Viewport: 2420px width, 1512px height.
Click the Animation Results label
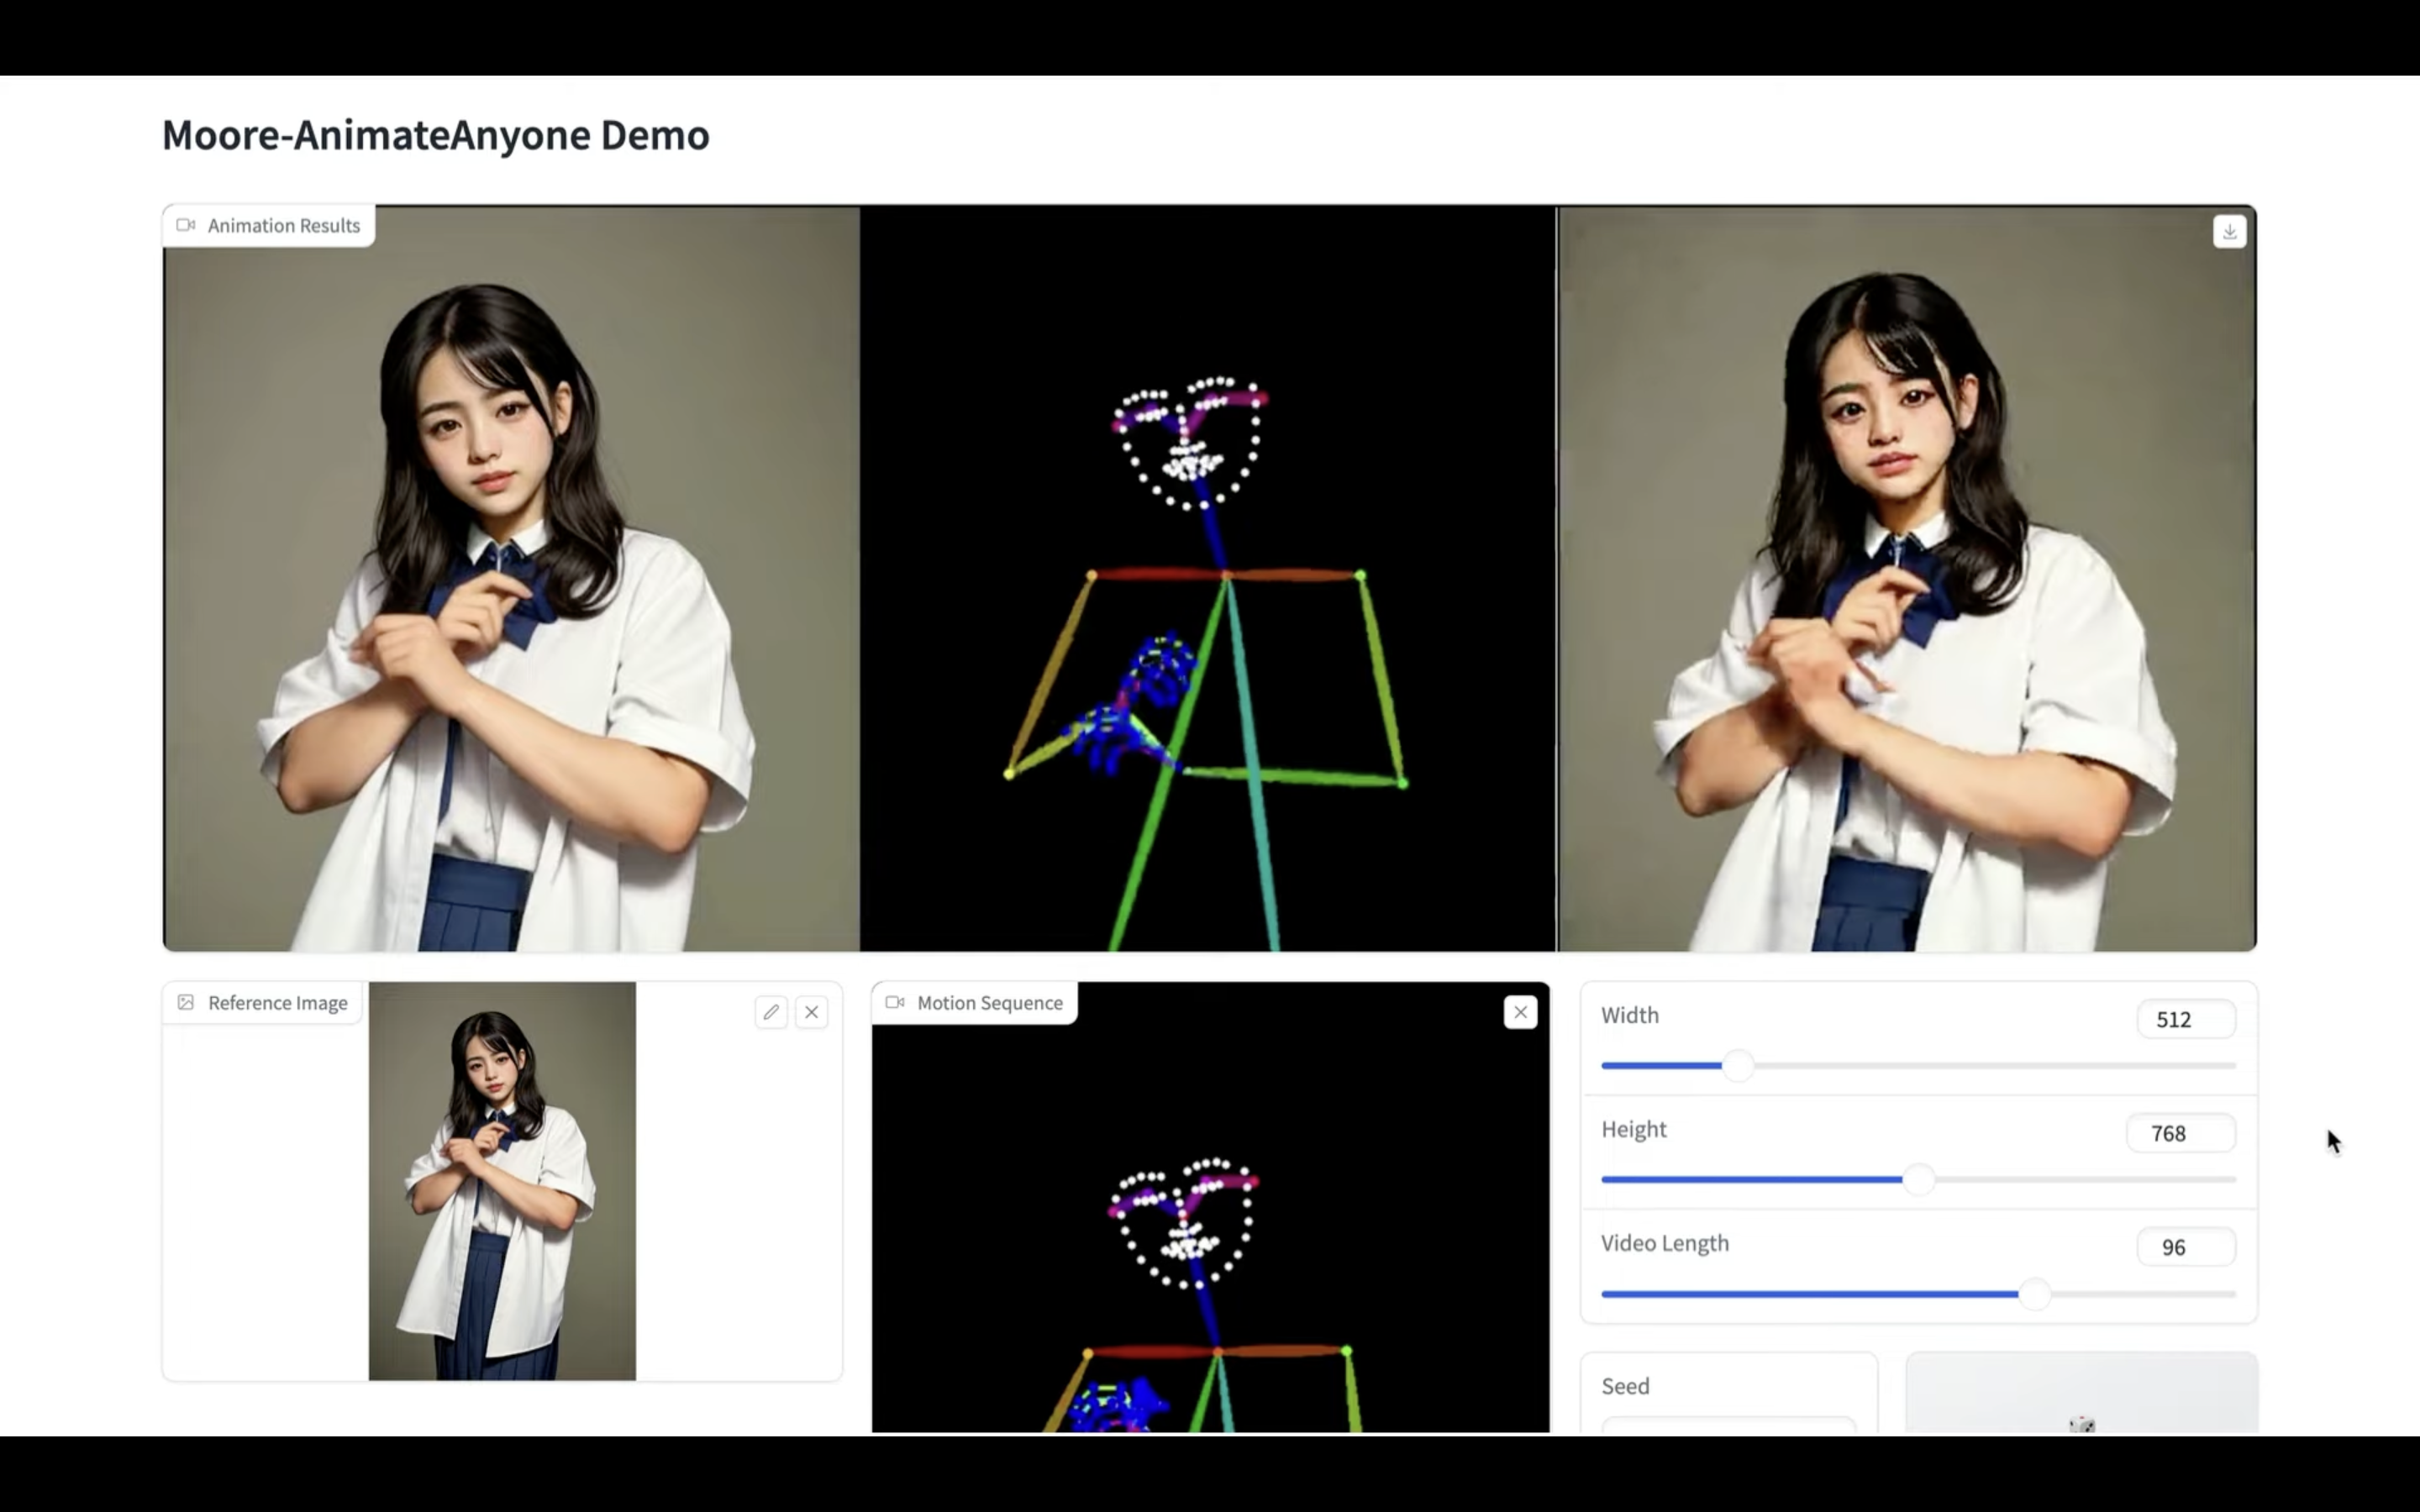tap(284, 226)
